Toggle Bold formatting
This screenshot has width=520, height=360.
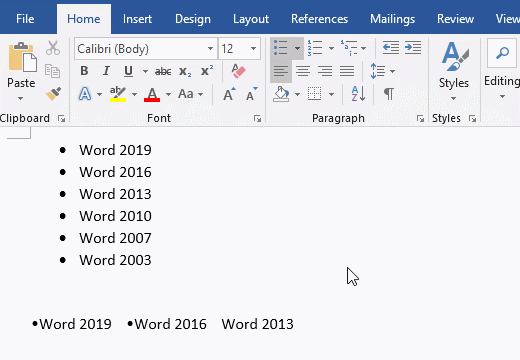[84, 71]
